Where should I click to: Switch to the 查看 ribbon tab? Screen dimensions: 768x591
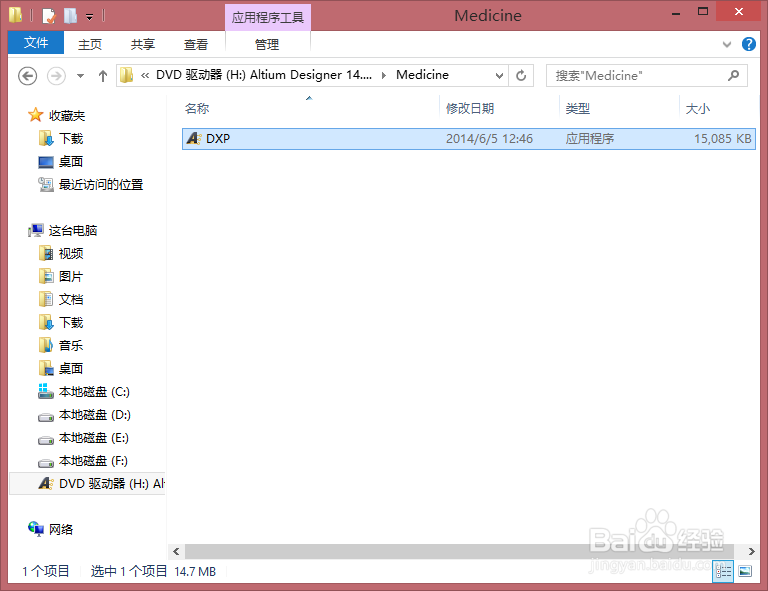pos(195,45)
